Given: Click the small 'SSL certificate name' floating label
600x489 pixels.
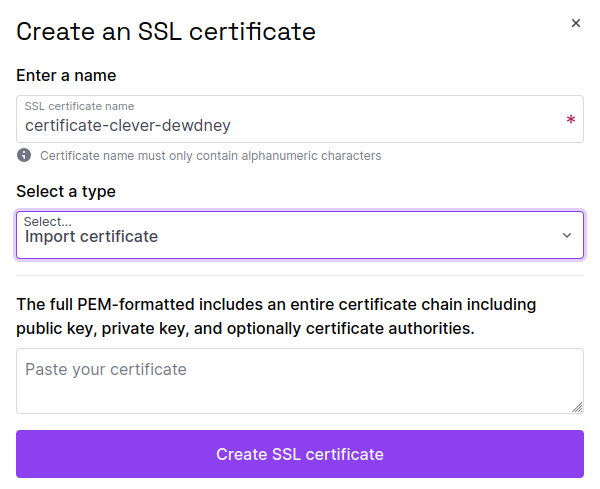Looking at the screenshot, I should coord(79,106).
